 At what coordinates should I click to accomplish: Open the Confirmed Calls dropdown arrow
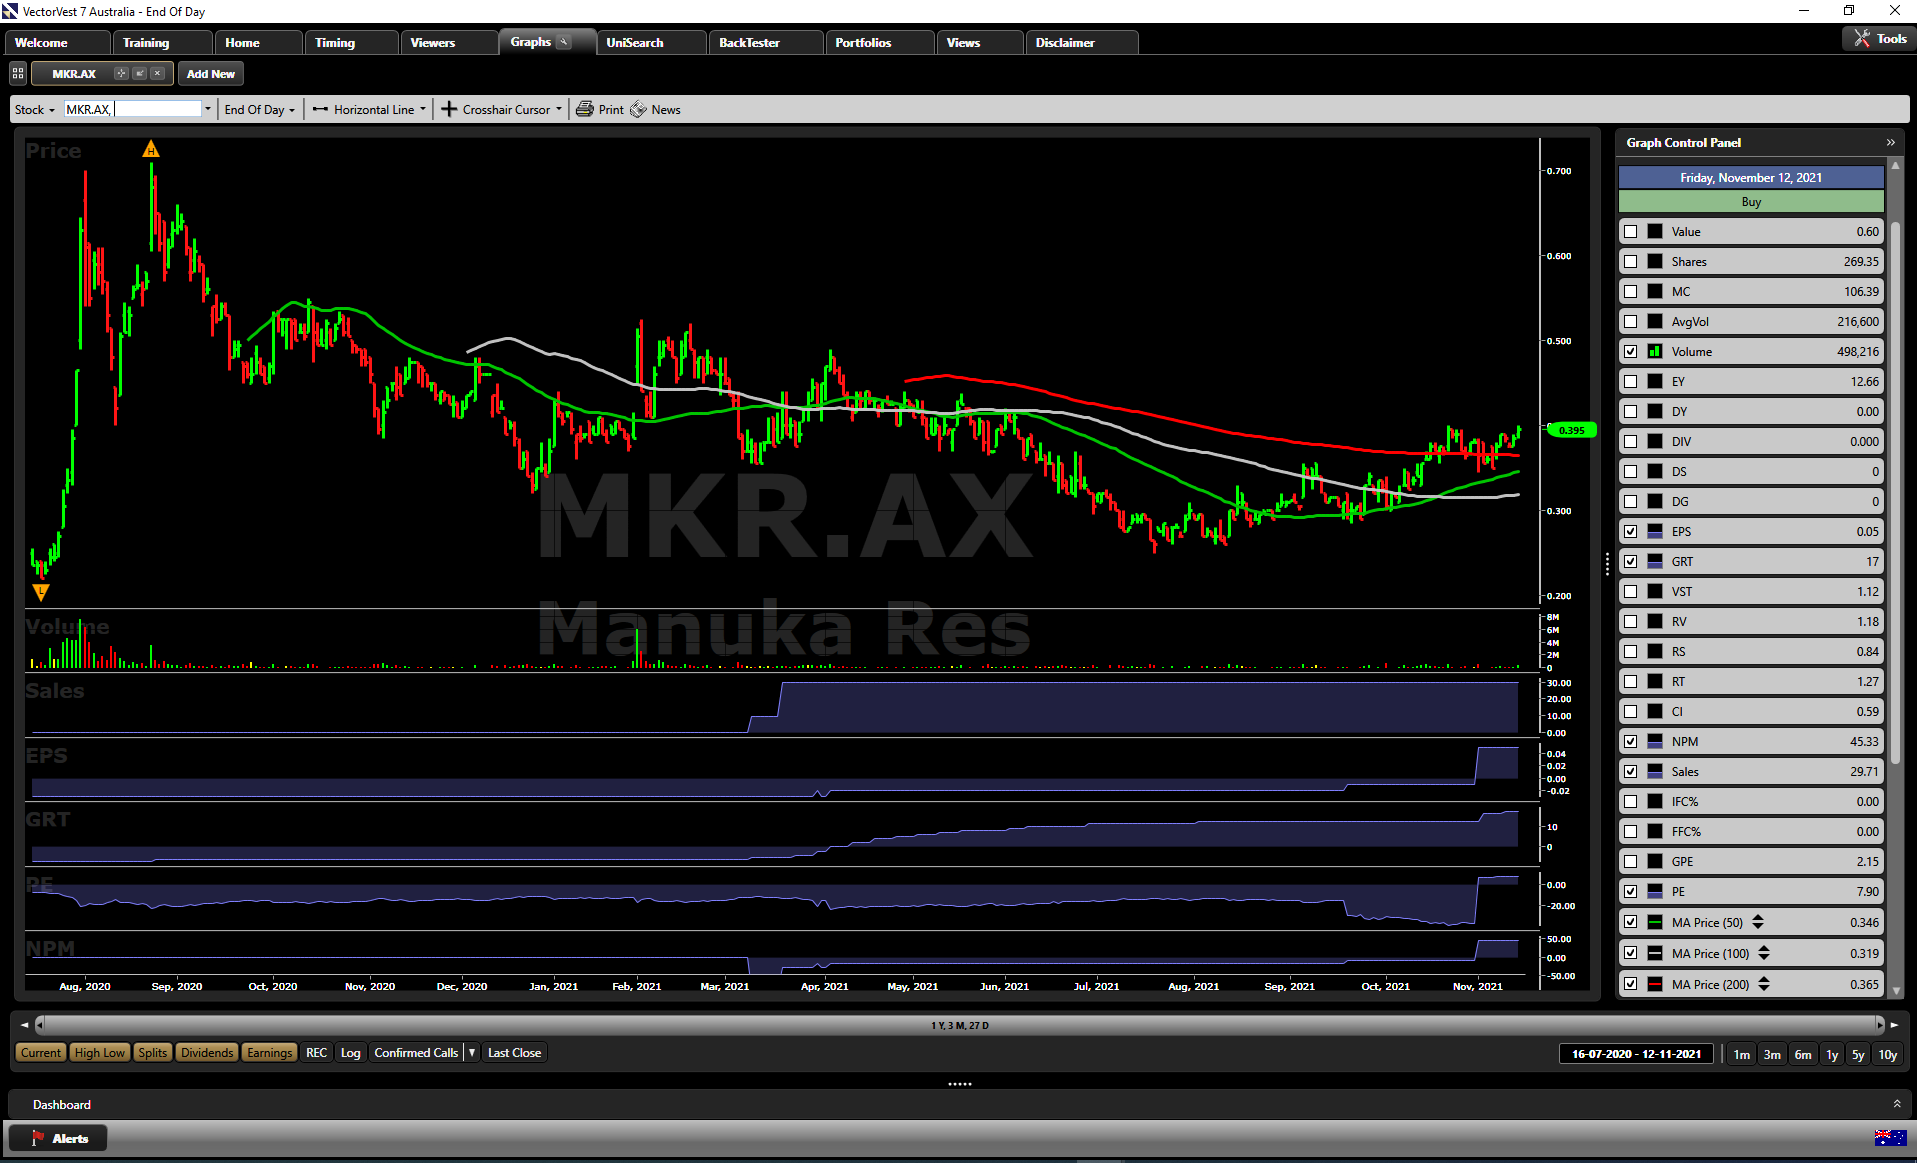pyautogui.click(x=472, y=1053)
